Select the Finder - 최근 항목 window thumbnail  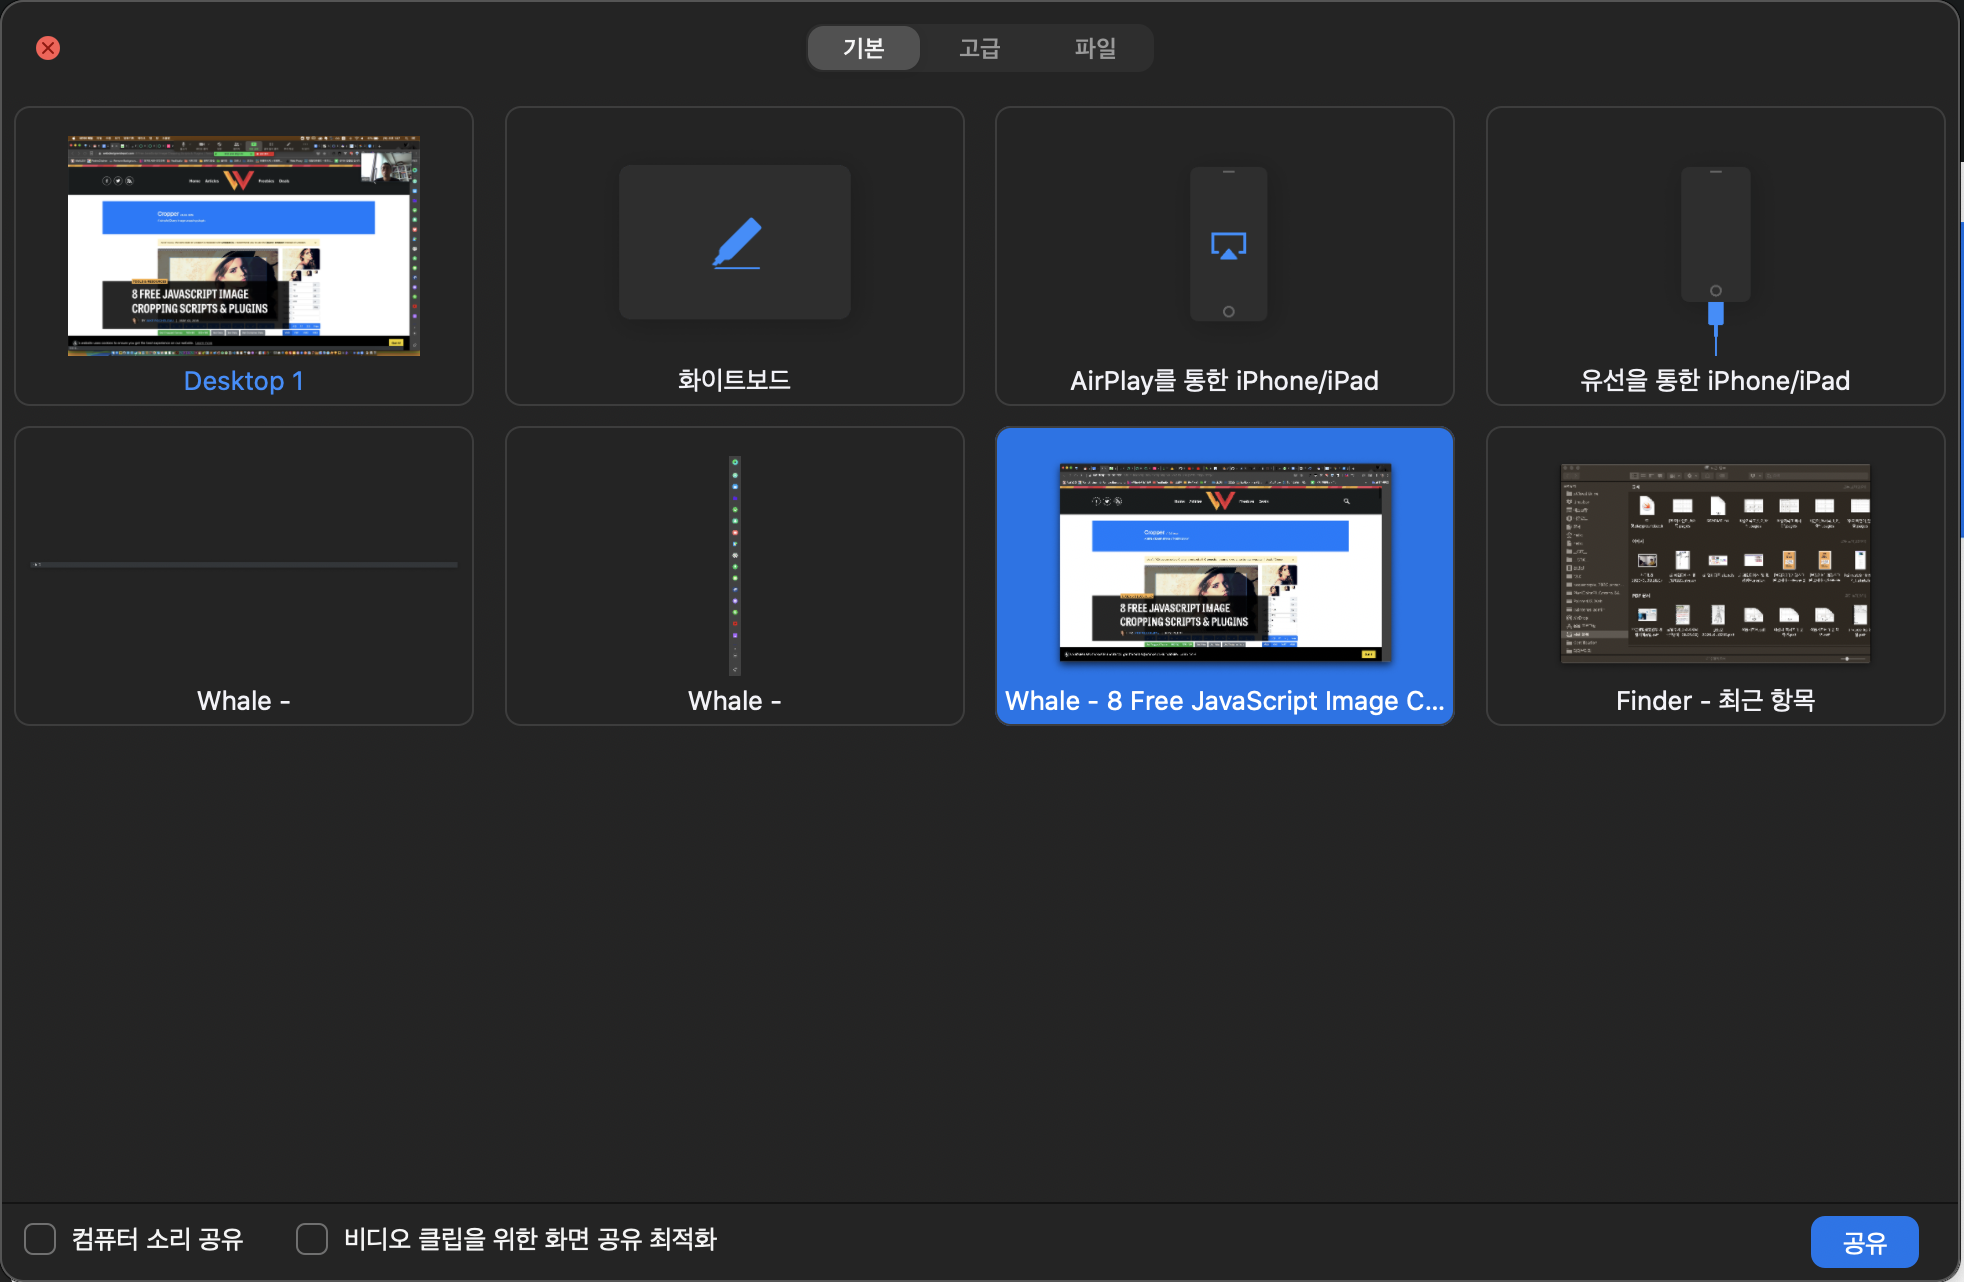click(x=1715, y=563)
